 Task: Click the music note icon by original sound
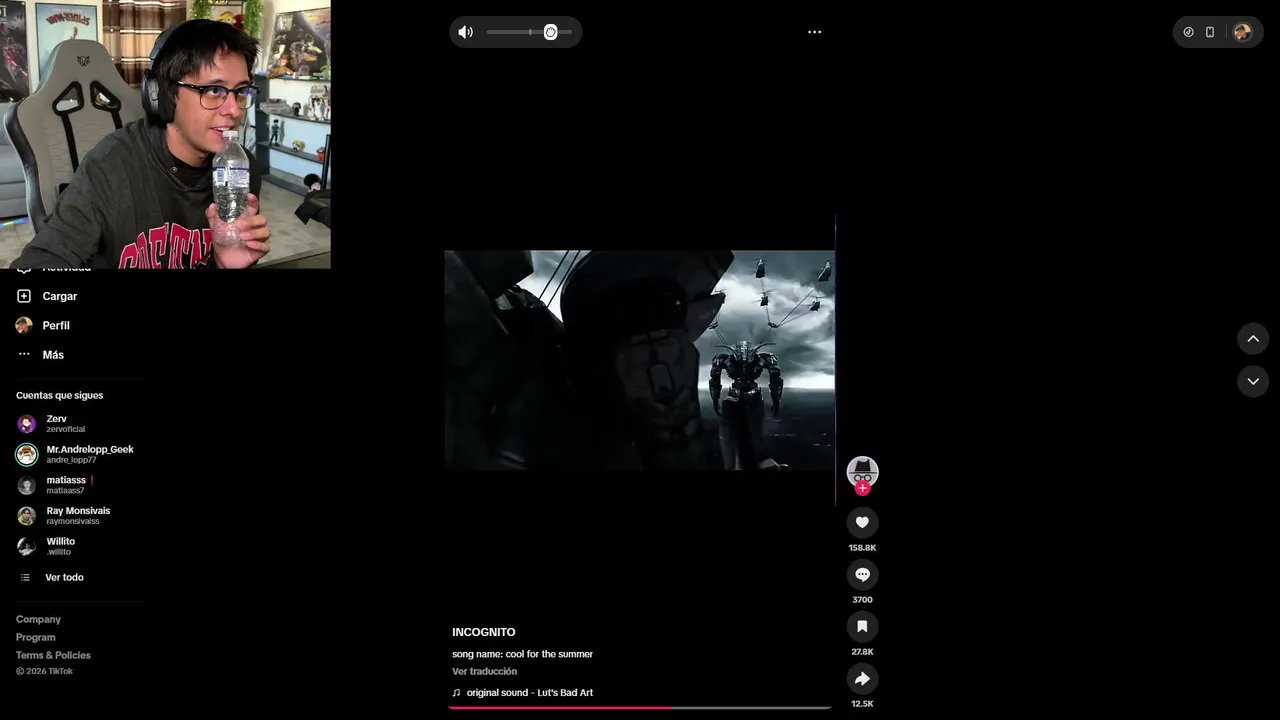[x=456, y=692]
